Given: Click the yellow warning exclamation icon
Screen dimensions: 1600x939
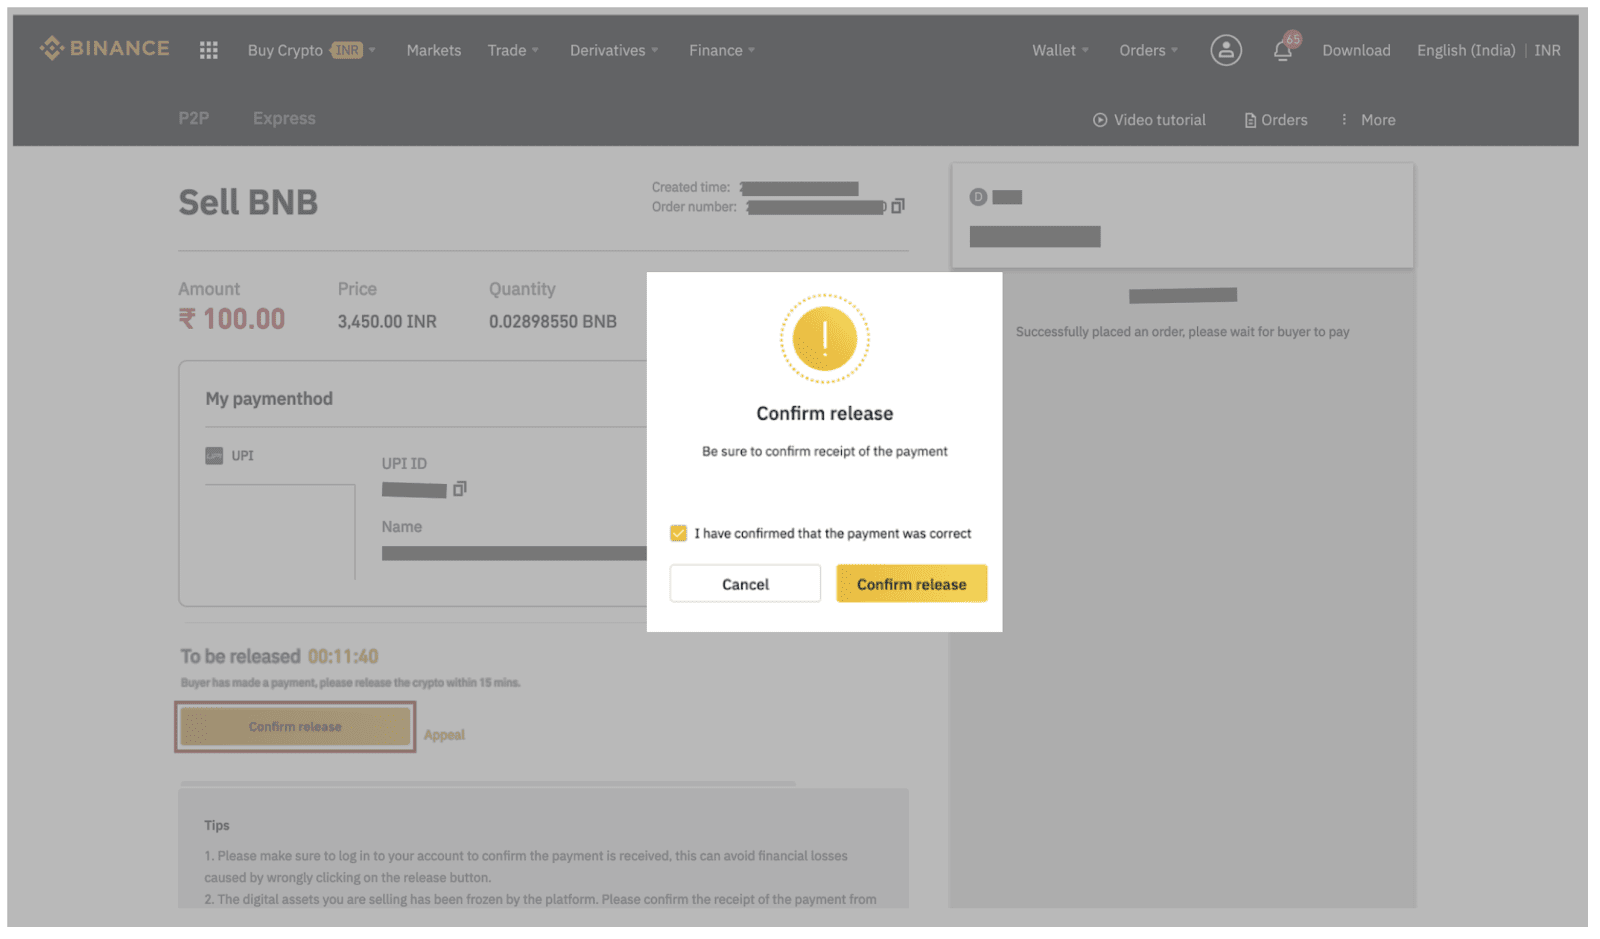Looking at the screenshot, I should 825,339.
